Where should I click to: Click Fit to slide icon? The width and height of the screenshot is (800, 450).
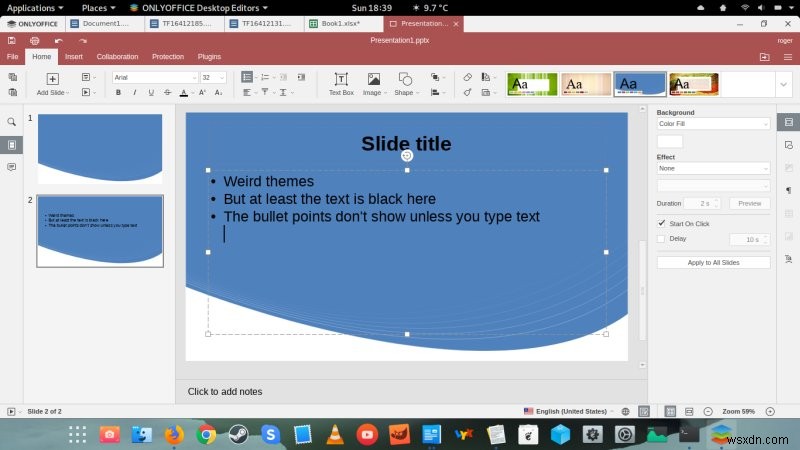pos(670,411)
